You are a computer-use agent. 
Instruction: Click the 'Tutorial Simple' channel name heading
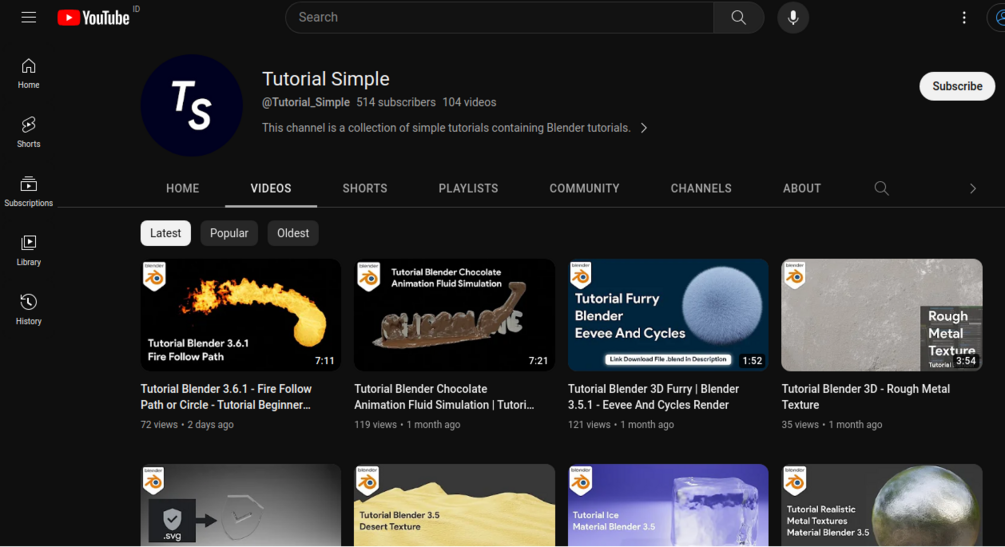point(326,79)
